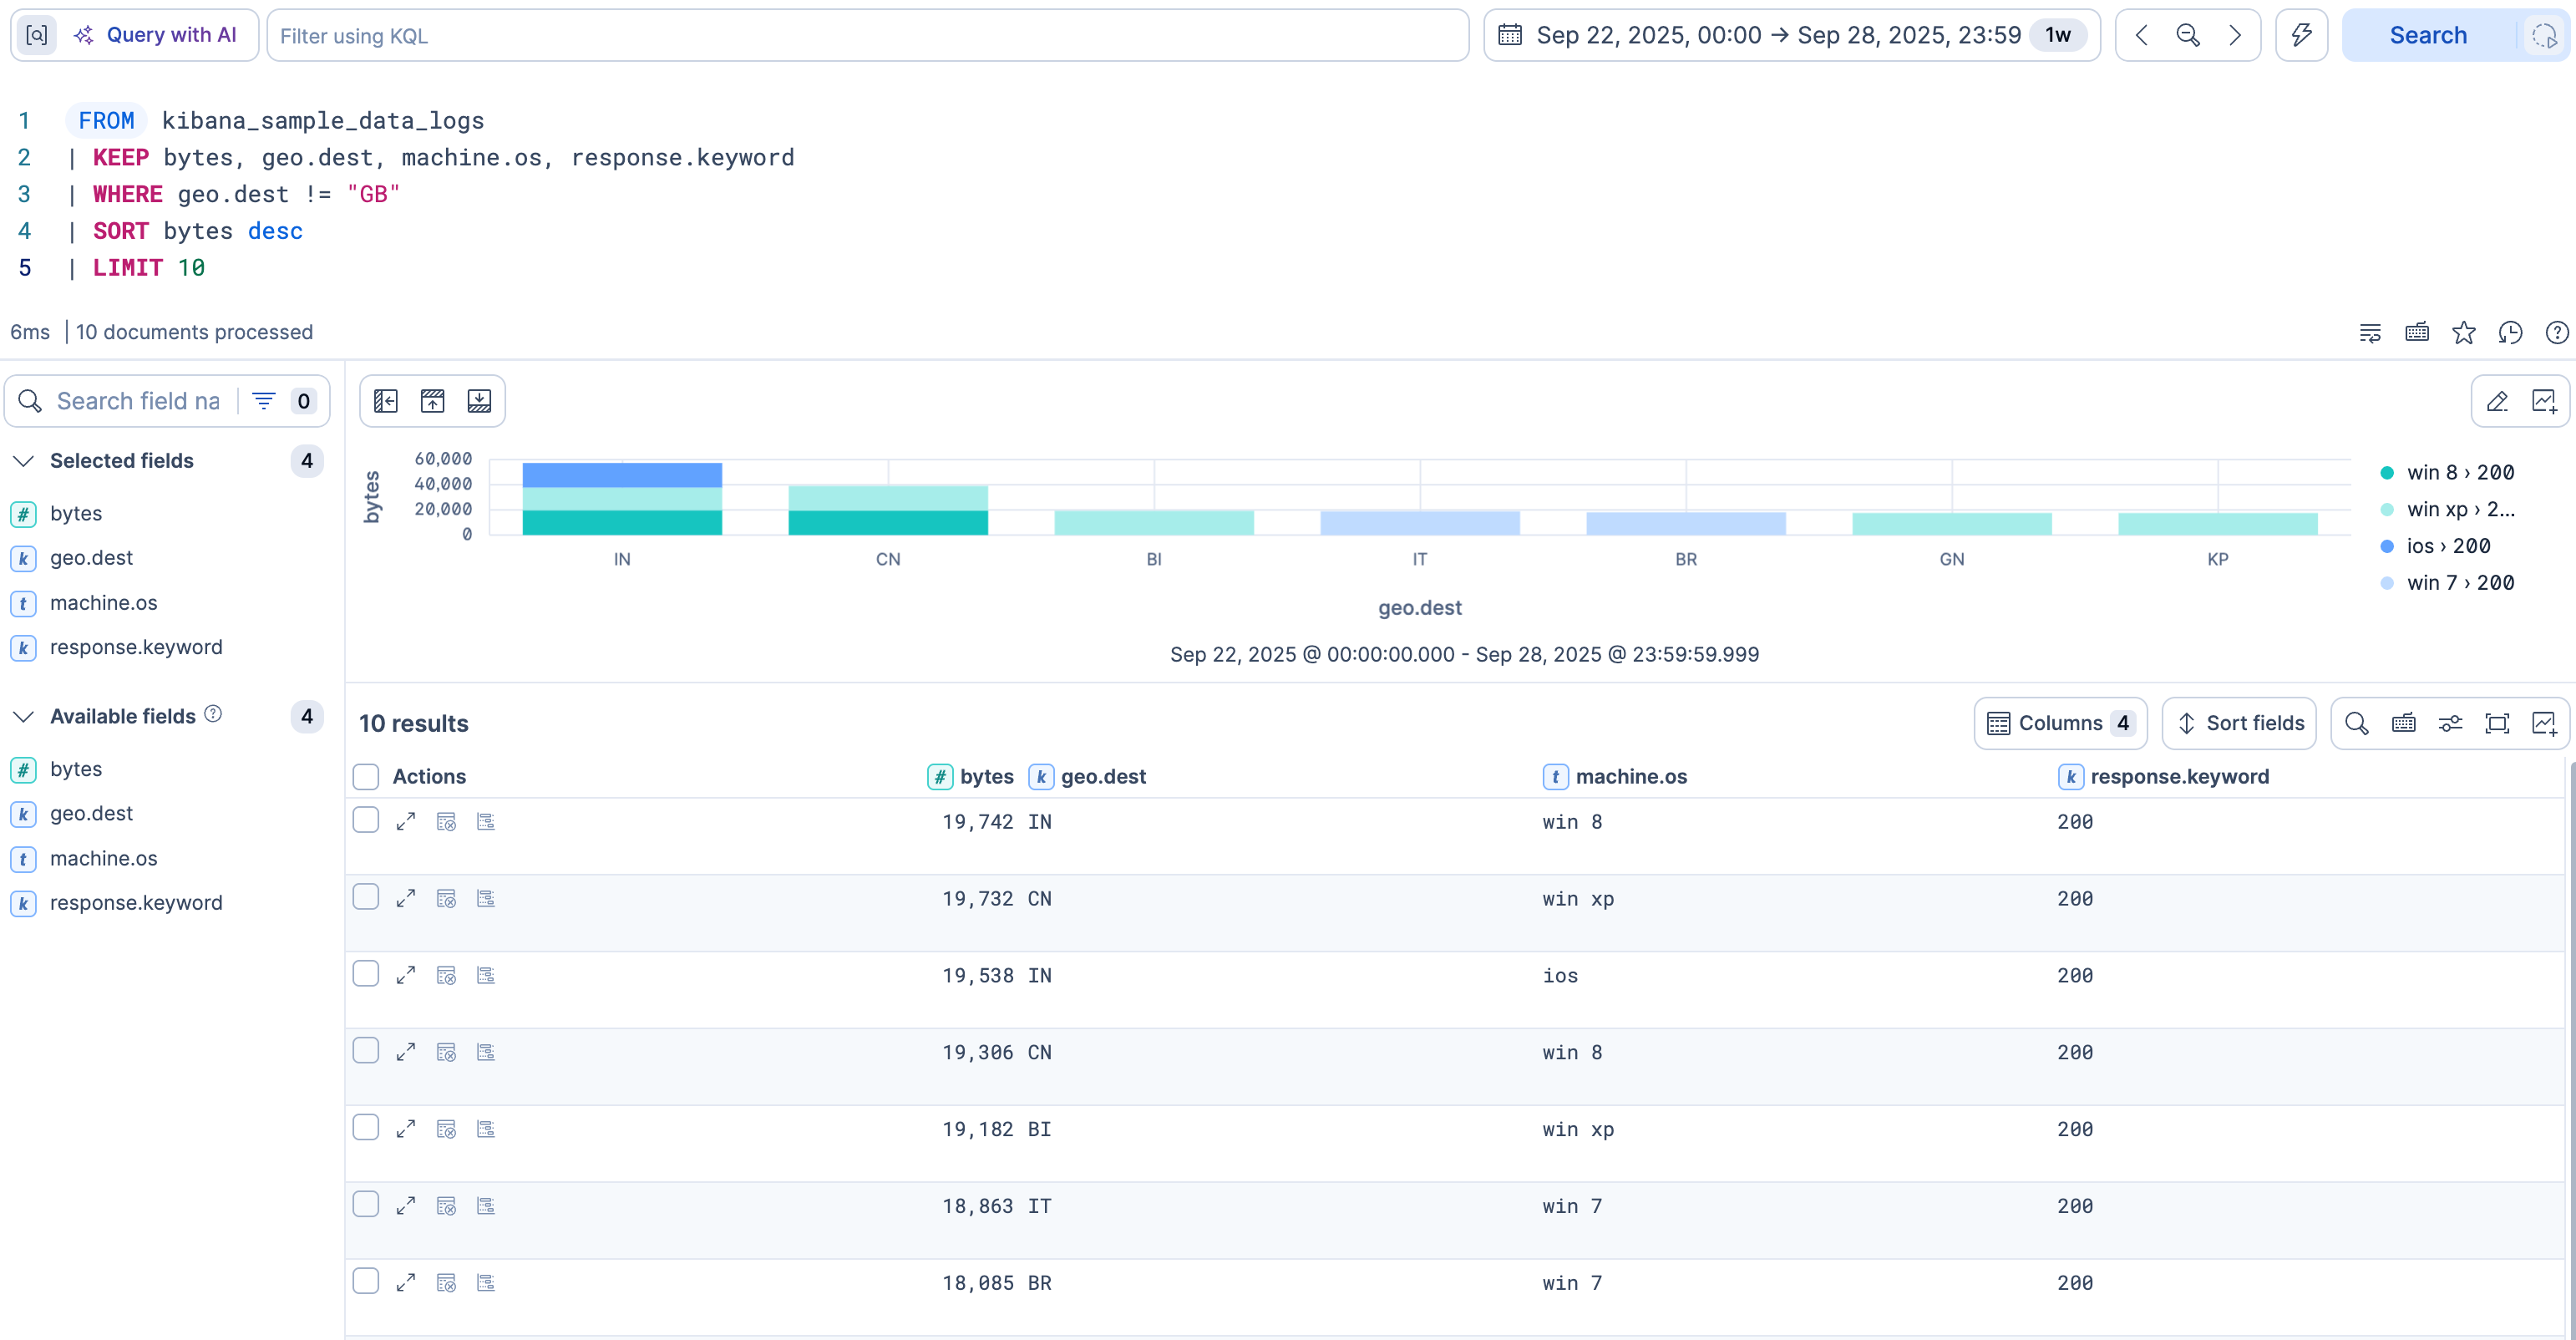This screenshot has width=2576, height=1340.
Task: Select response.keyword under Selected fields
Action: 136,647
